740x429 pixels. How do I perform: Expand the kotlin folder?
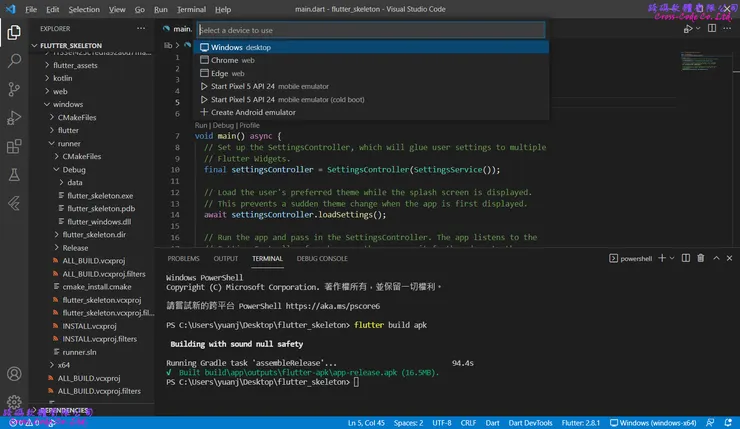pos(62,78)
